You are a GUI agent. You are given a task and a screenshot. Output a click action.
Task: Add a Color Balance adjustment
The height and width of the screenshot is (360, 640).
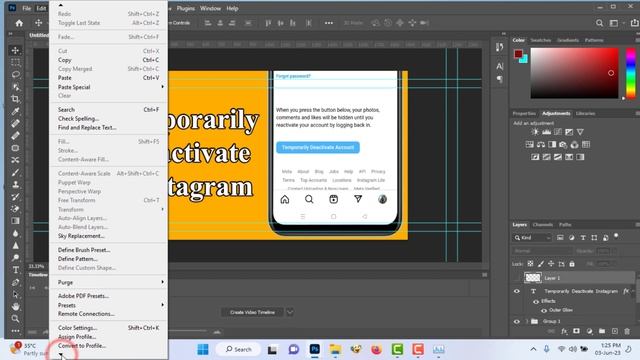pyautogui.click(x=541, y=144)
